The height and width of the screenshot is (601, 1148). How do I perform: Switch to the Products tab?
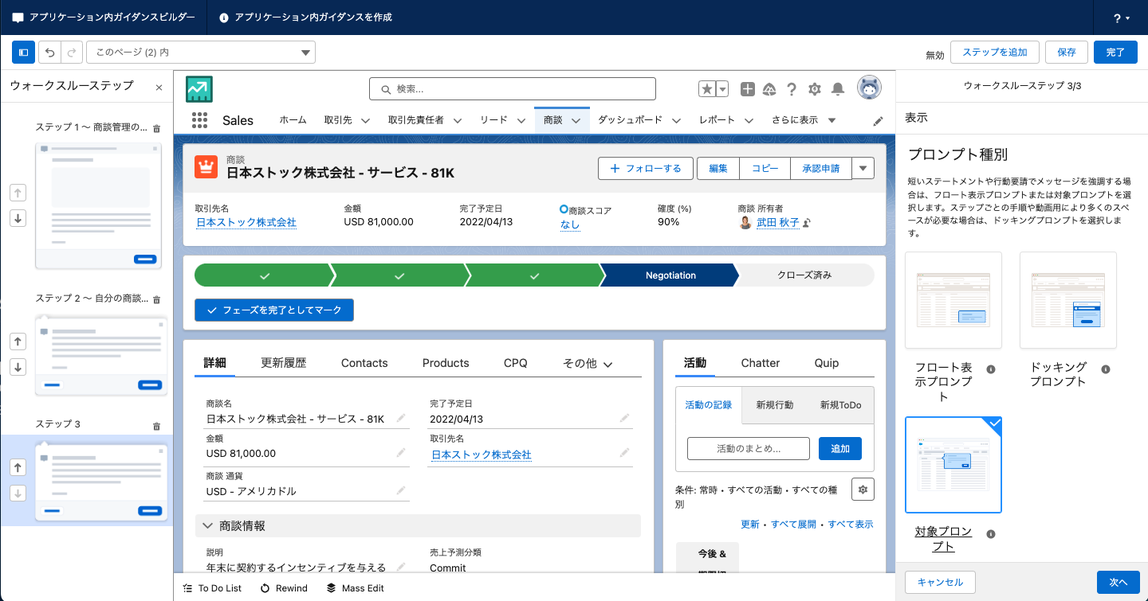(x=445, y=363)
